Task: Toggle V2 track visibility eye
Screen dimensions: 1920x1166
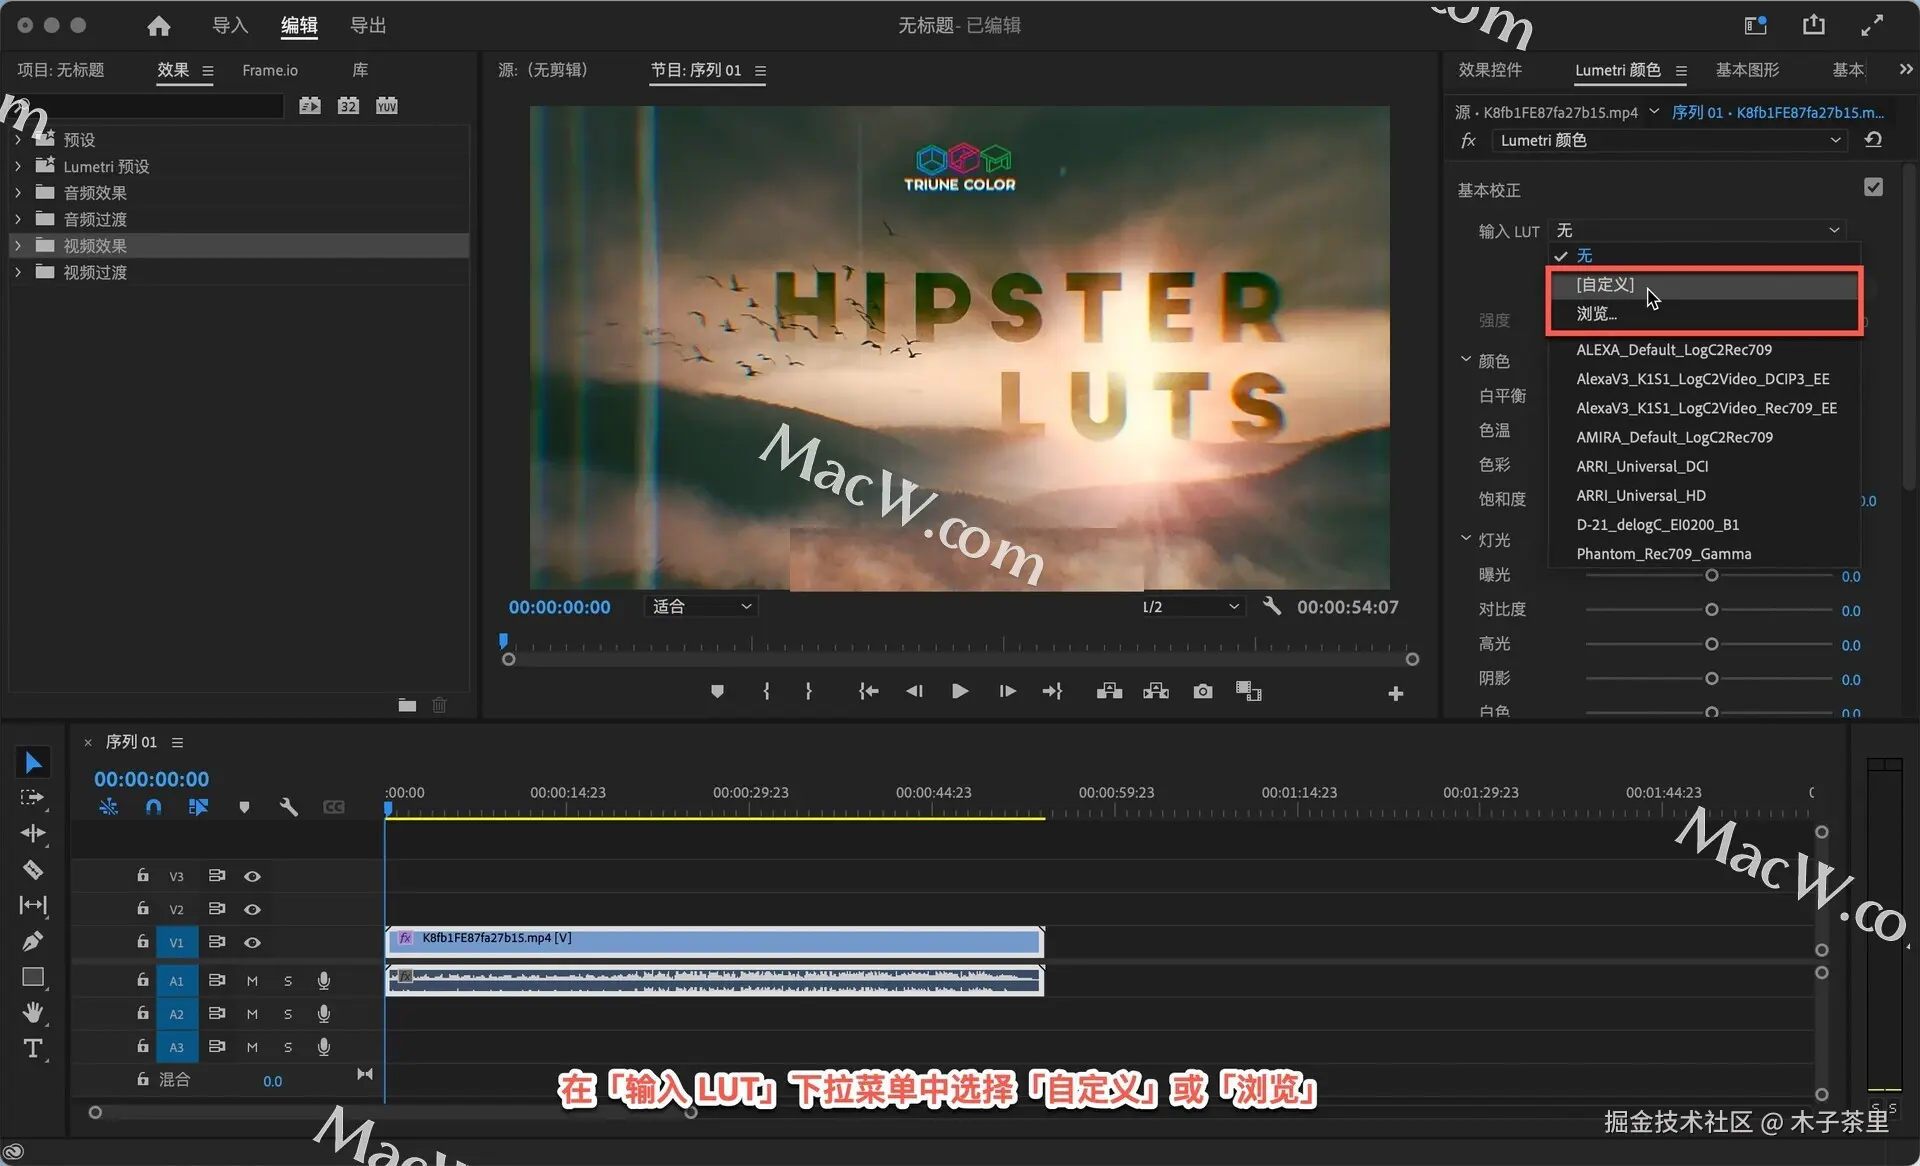Action: pos(252,909)
